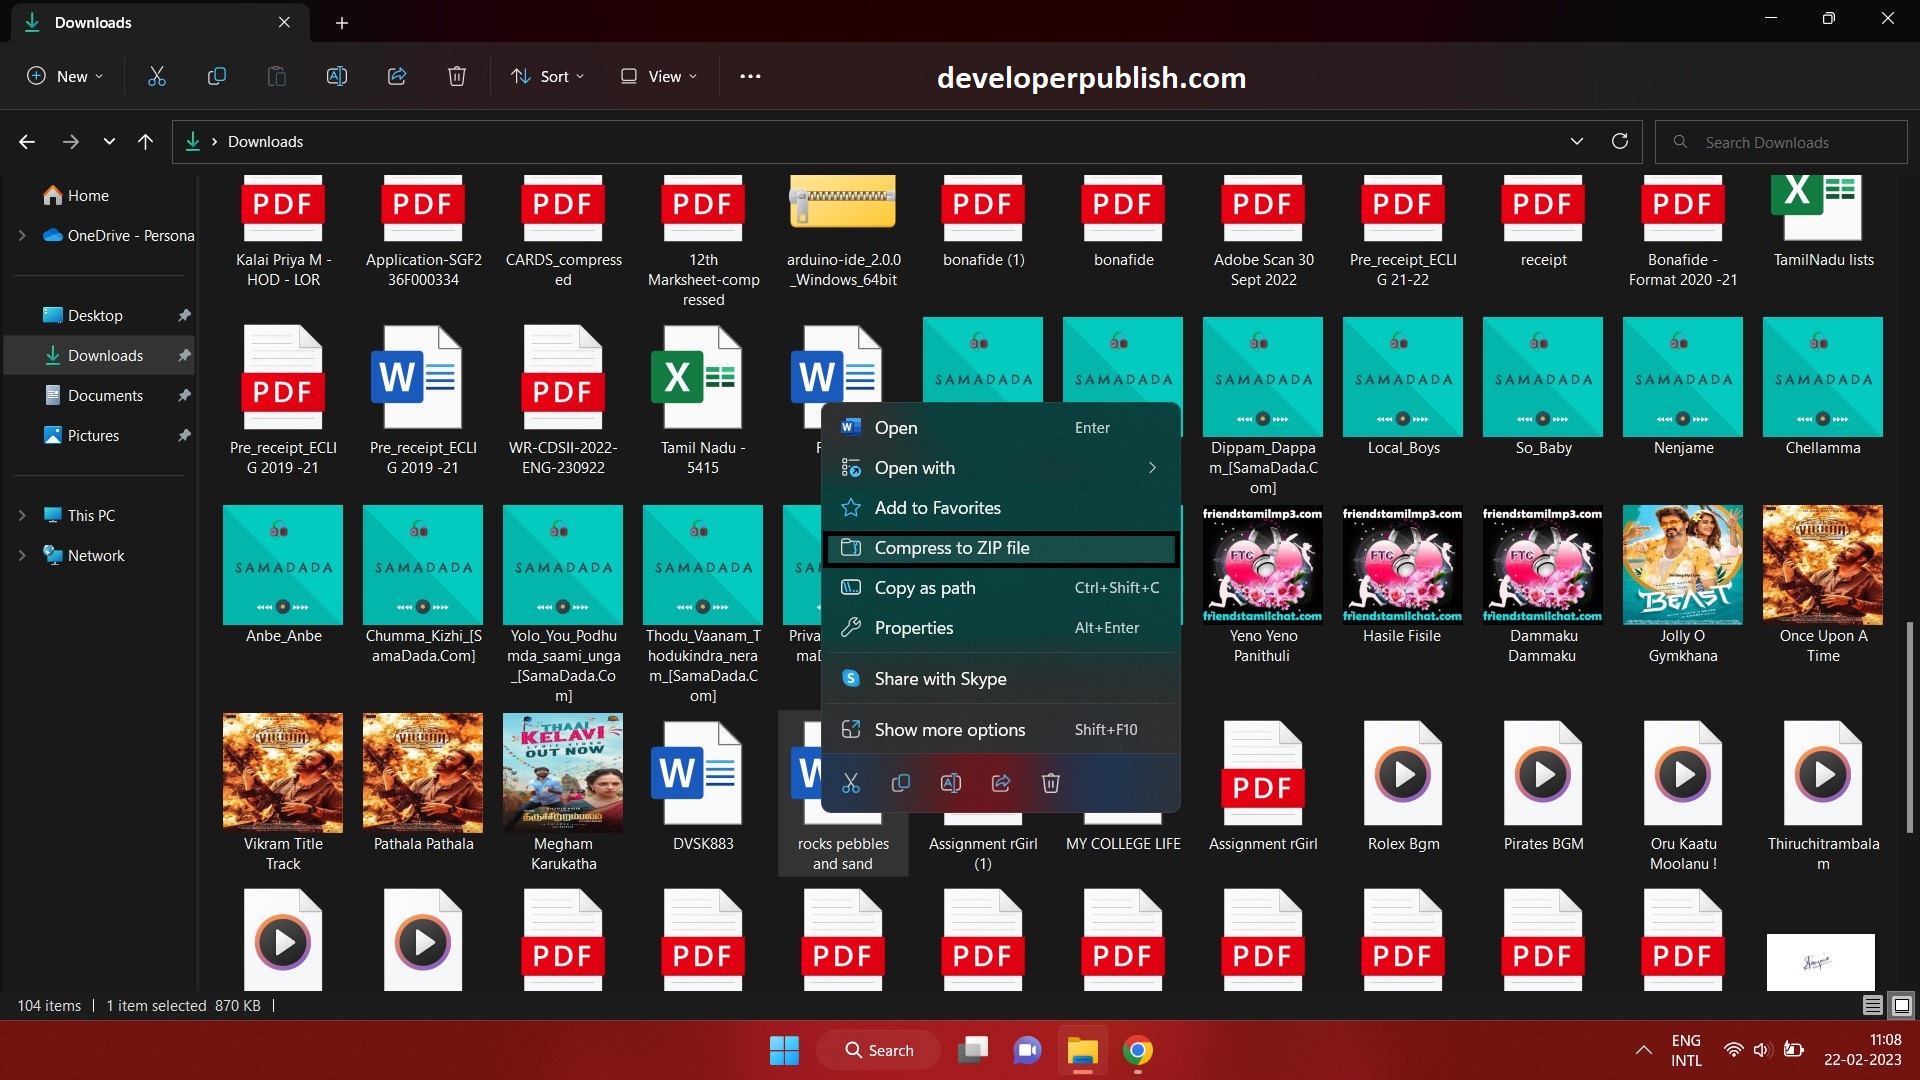Click the Back navigation arrow
The image size is (1920, 1080).
pos(26,141)
